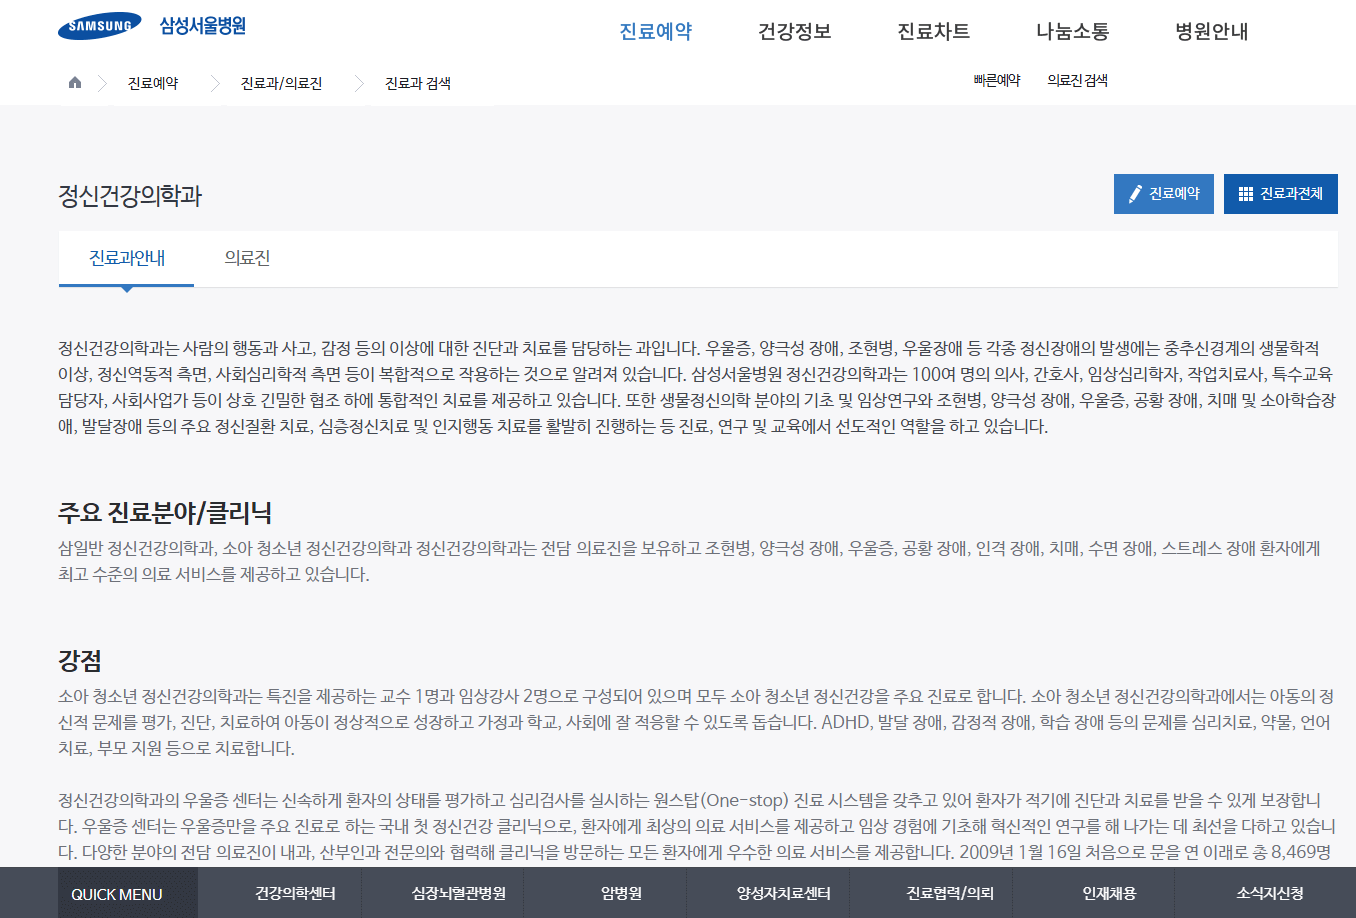Image resolution: width=1356 pixels, height=918 pixels.
Task: Open the 진료예약 menu in top navigation
Action: (x=655, y=31)
